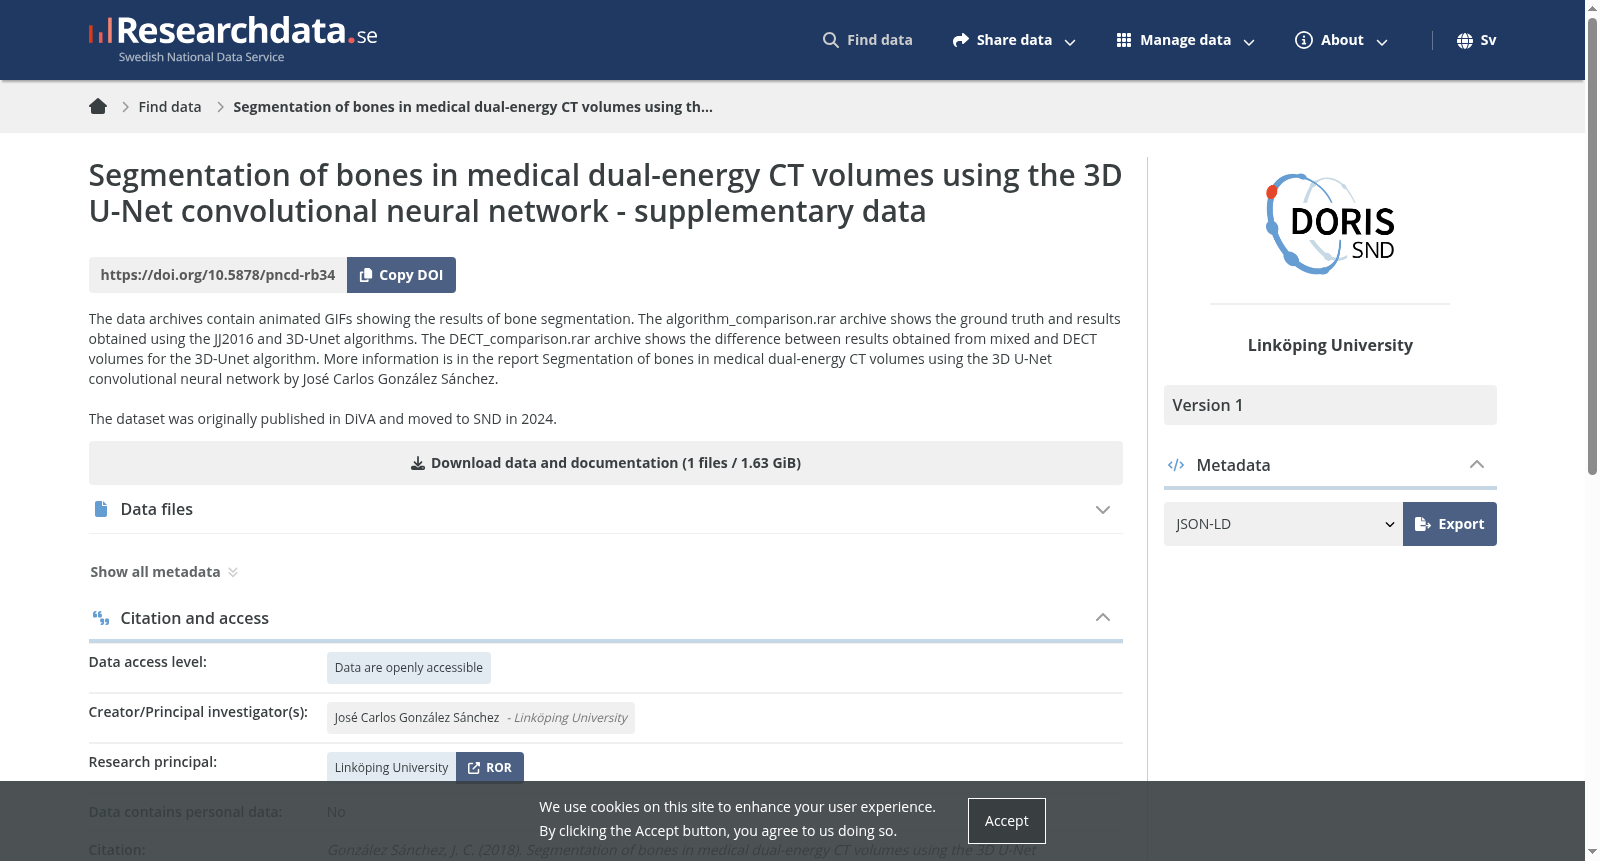Image resolution: width=1600 pixels, height=861 pixels.
Task: Expand the Data files section chevron
Action: pos(1103,510)
